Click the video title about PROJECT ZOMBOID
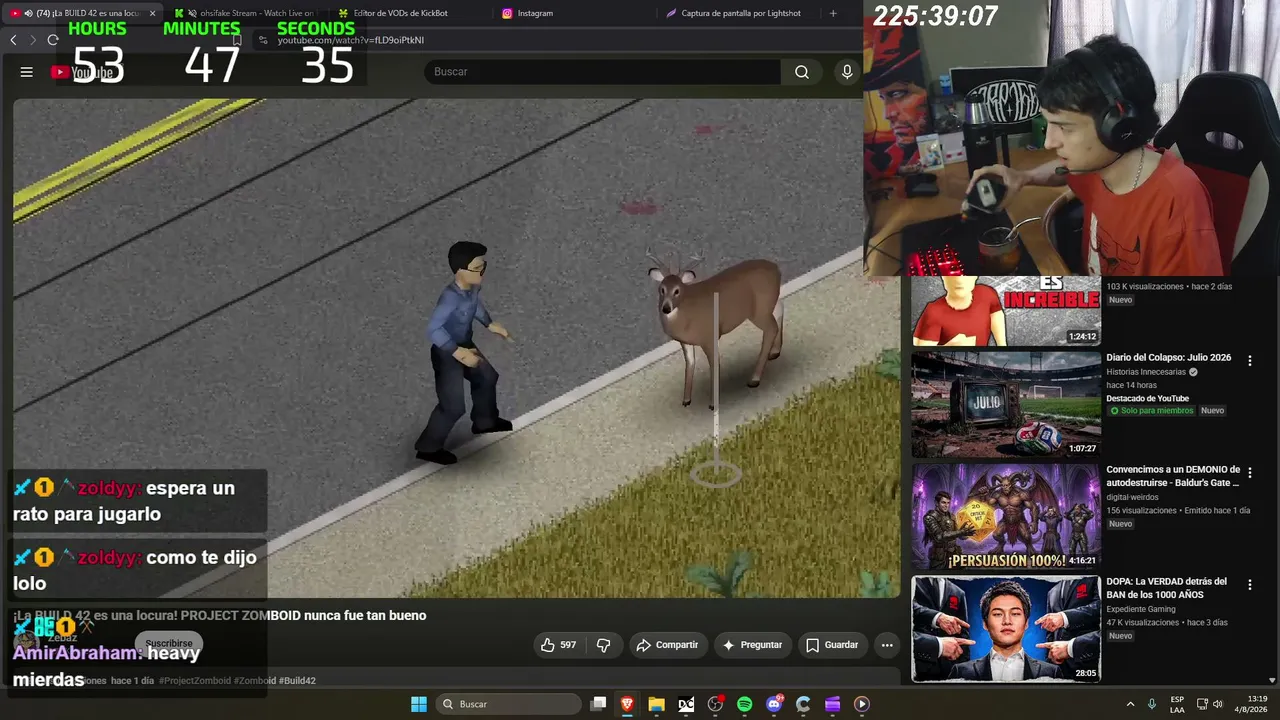This screenshot has height=720, width=1280. [220, 616]
